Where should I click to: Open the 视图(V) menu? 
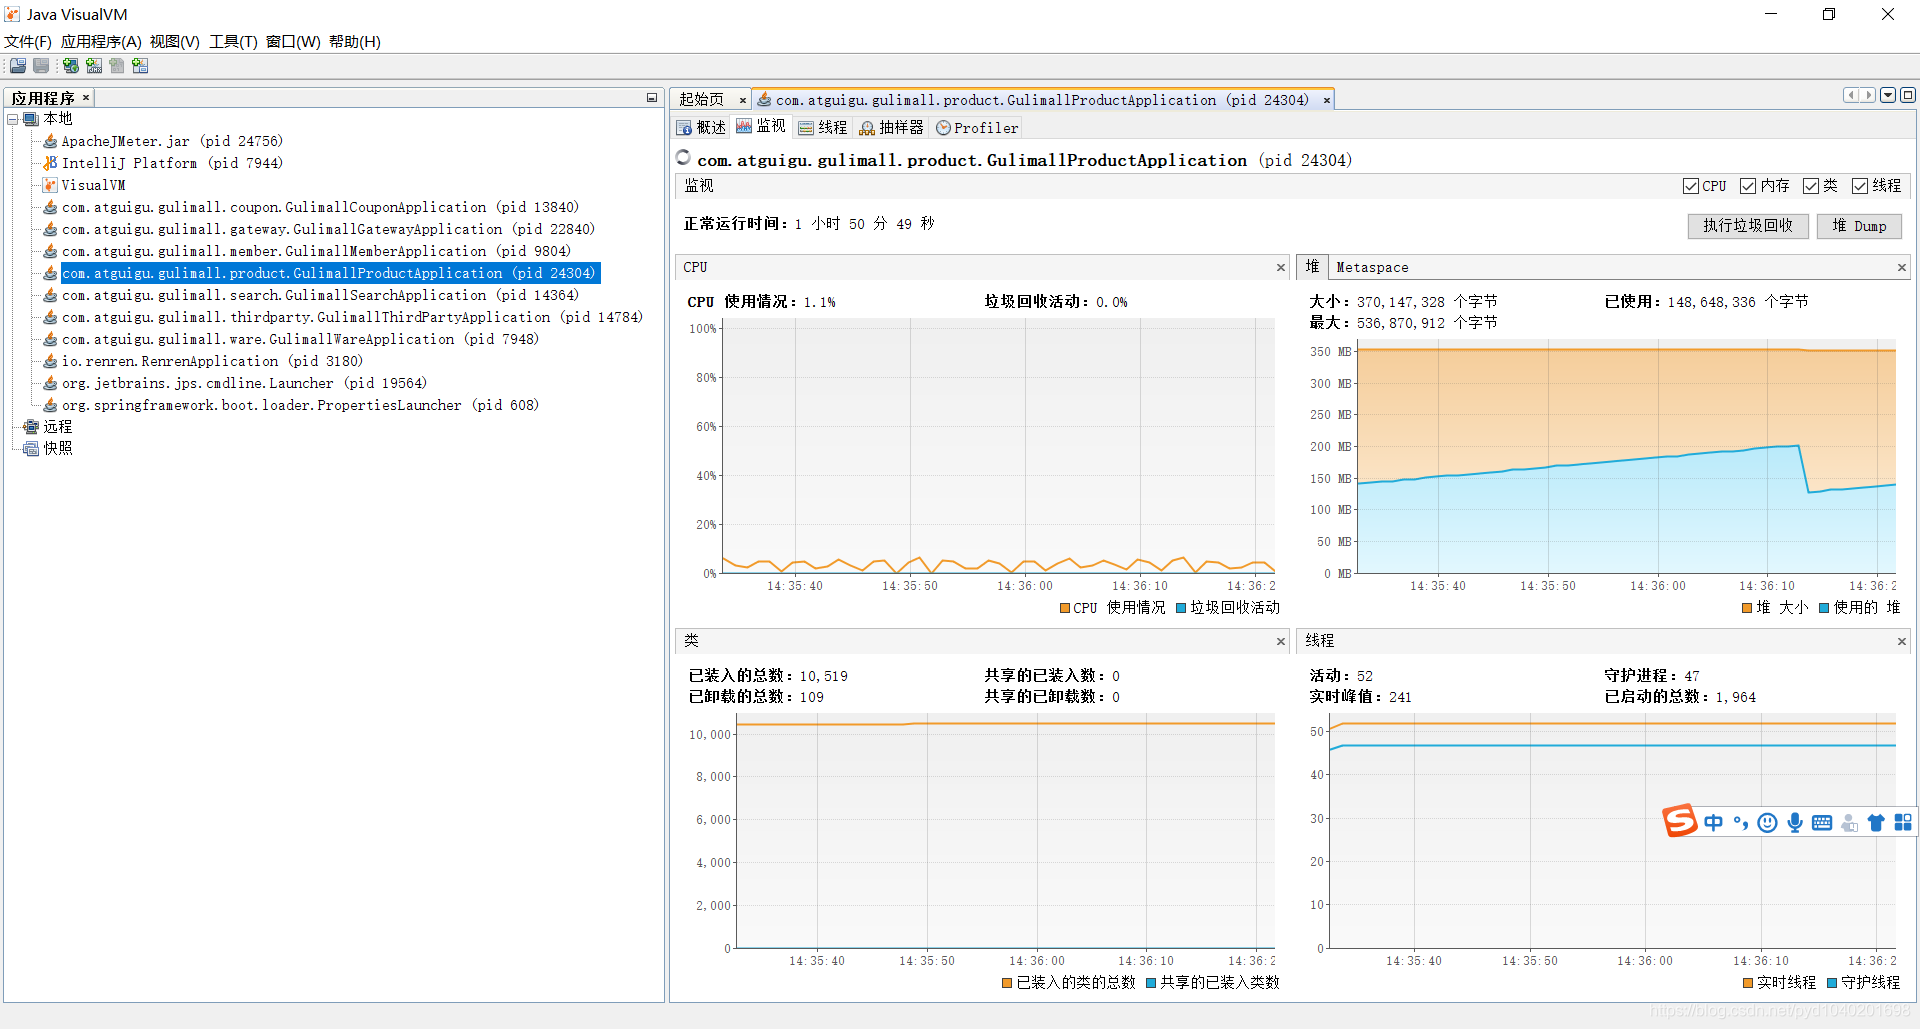pos(175,42)
